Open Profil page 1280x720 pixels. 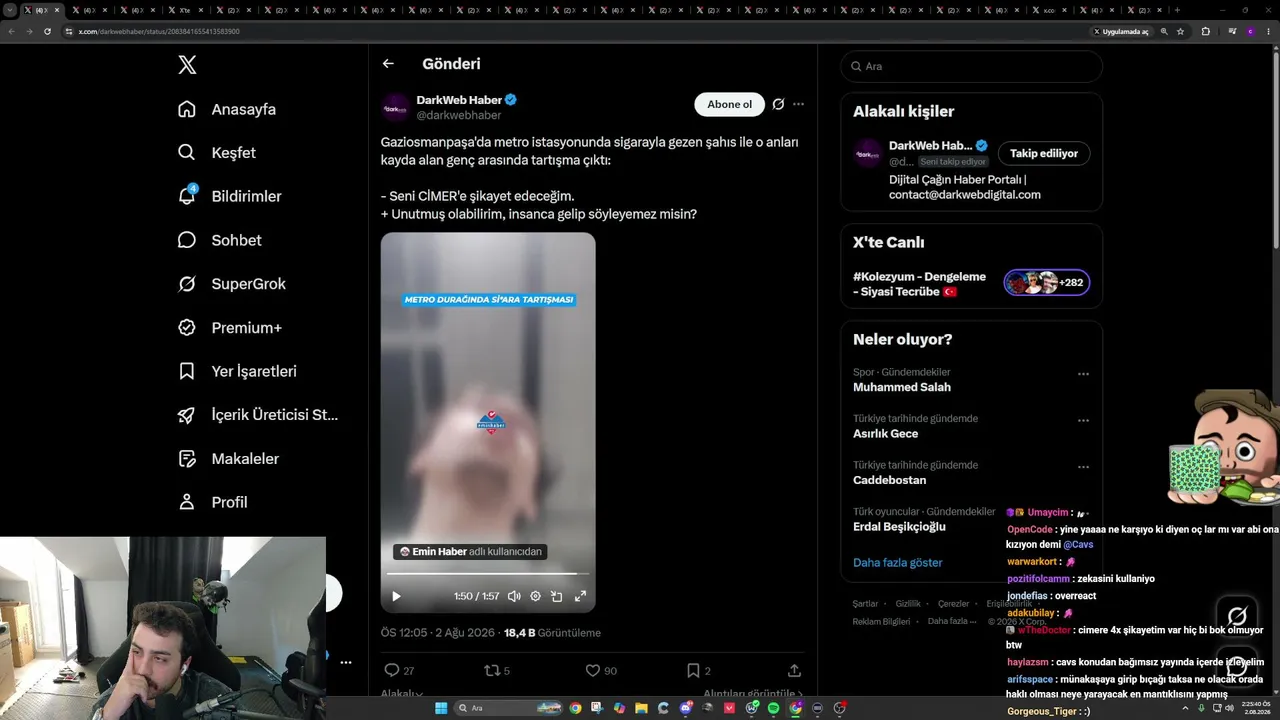point(212,502)
